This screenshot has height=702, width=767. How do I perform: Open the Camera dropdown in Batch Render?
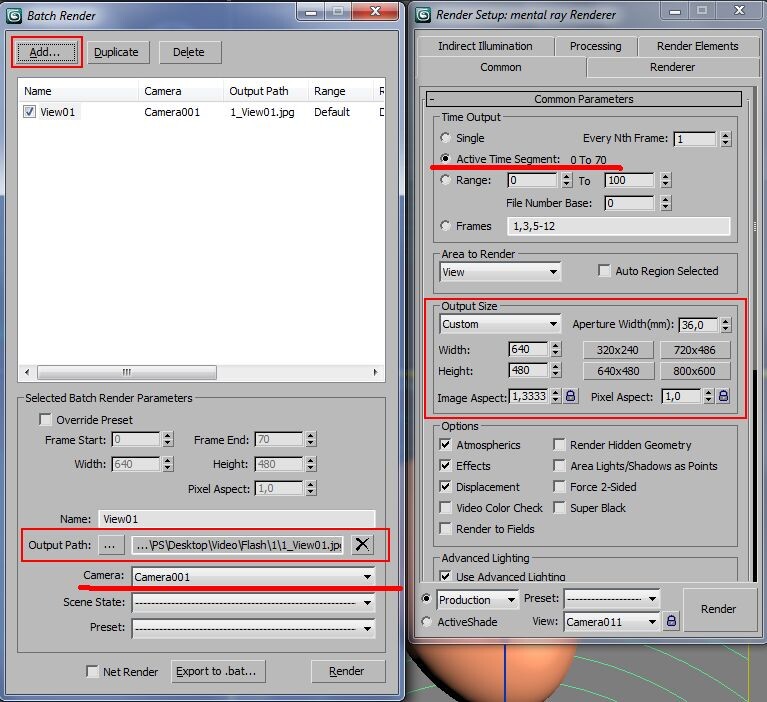[x=253, y=577]
